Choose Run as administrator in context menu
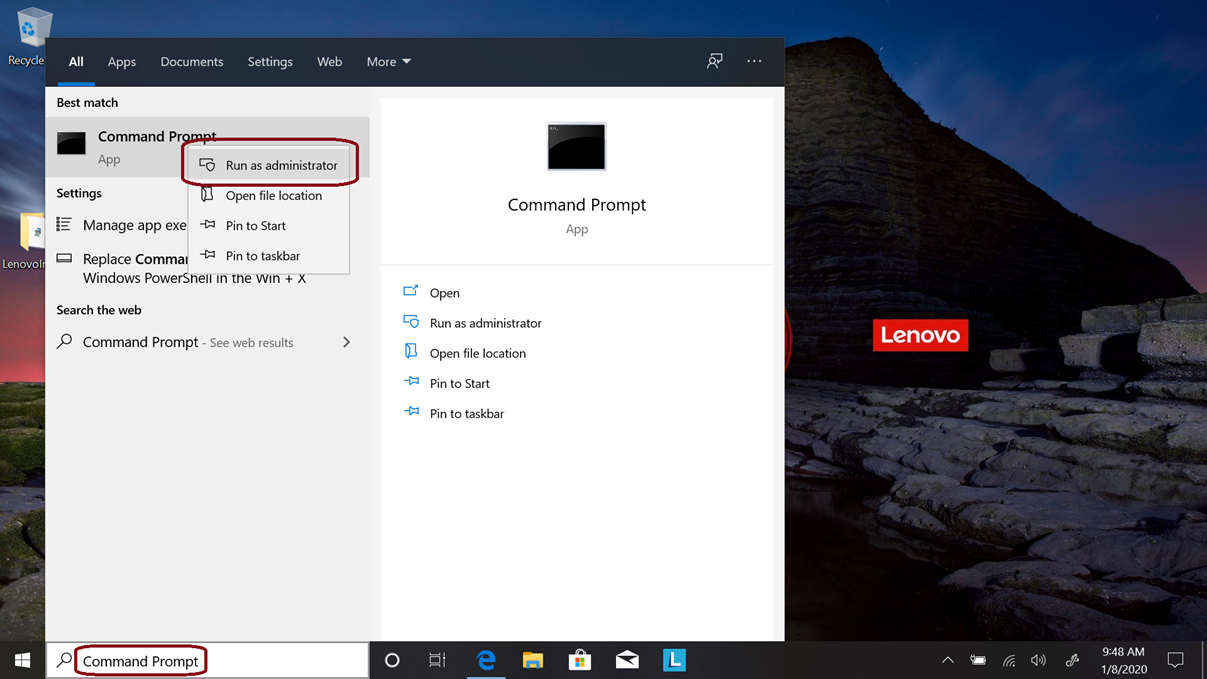Viewport: 1207px width, 679px height. 269,165
